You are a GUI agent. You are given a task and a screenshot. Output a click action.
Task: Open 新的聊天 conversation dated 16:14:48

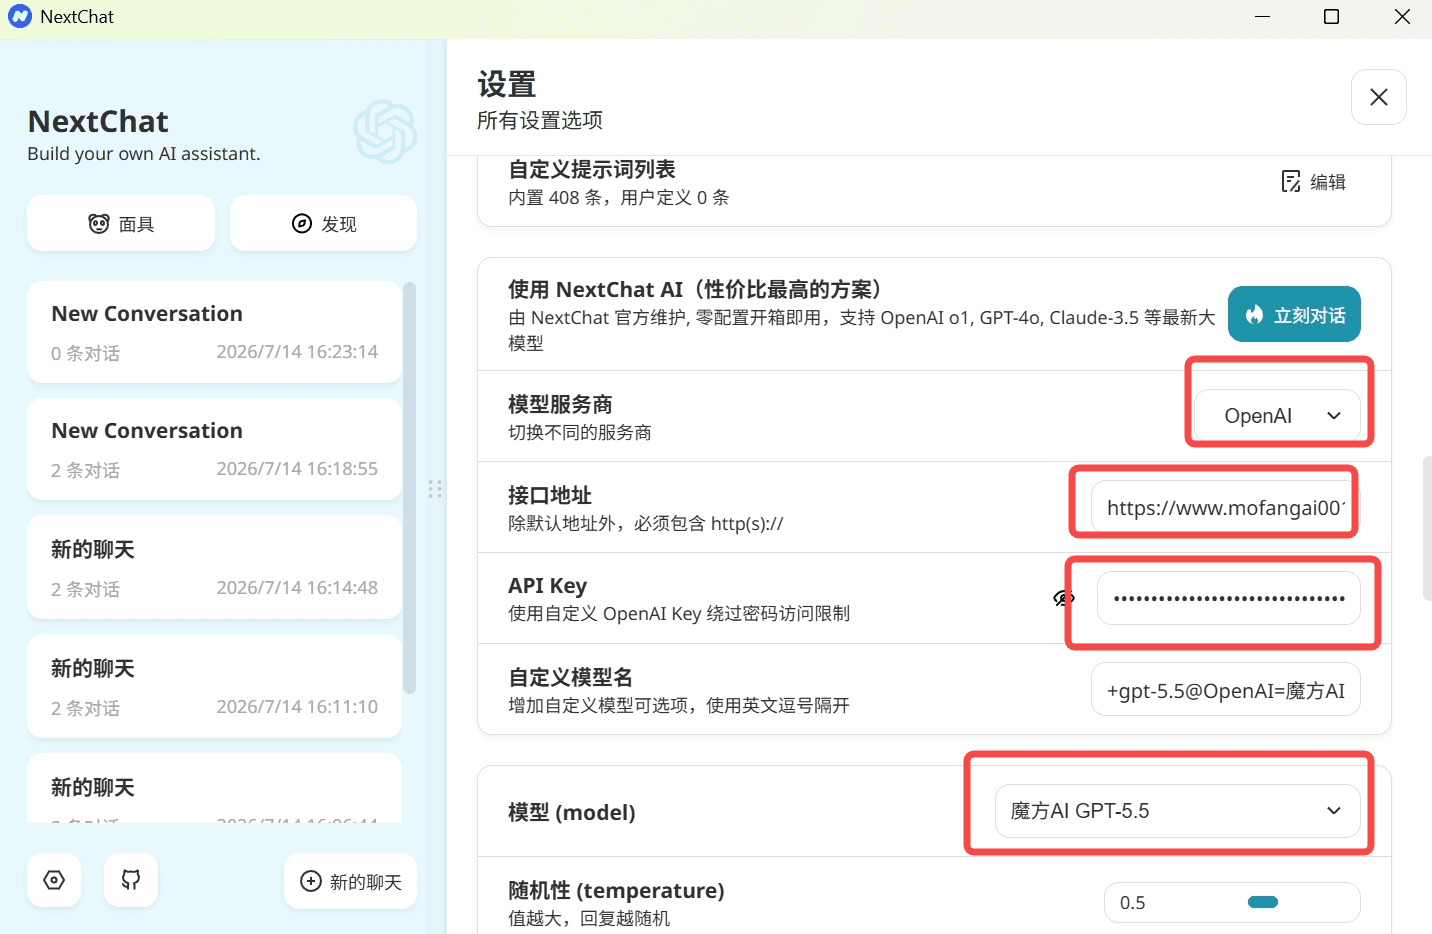tap(214, 567)
